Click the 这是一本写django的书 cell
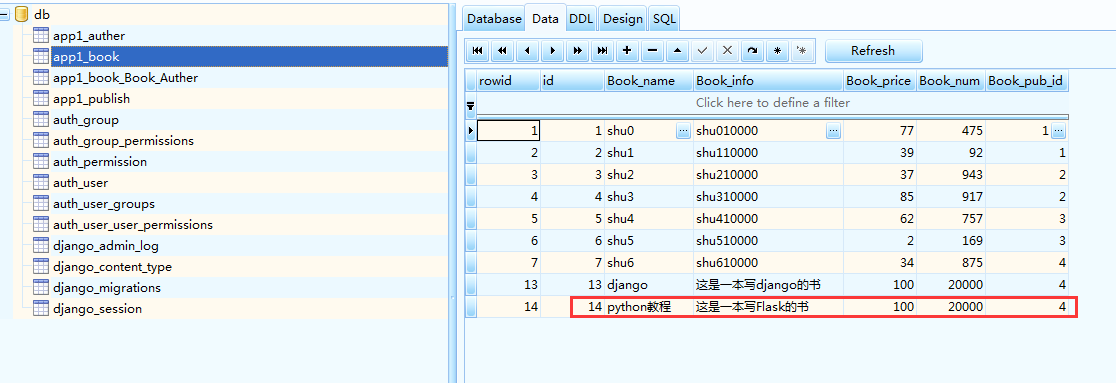1116x383 pixels. tap(769, 285)
